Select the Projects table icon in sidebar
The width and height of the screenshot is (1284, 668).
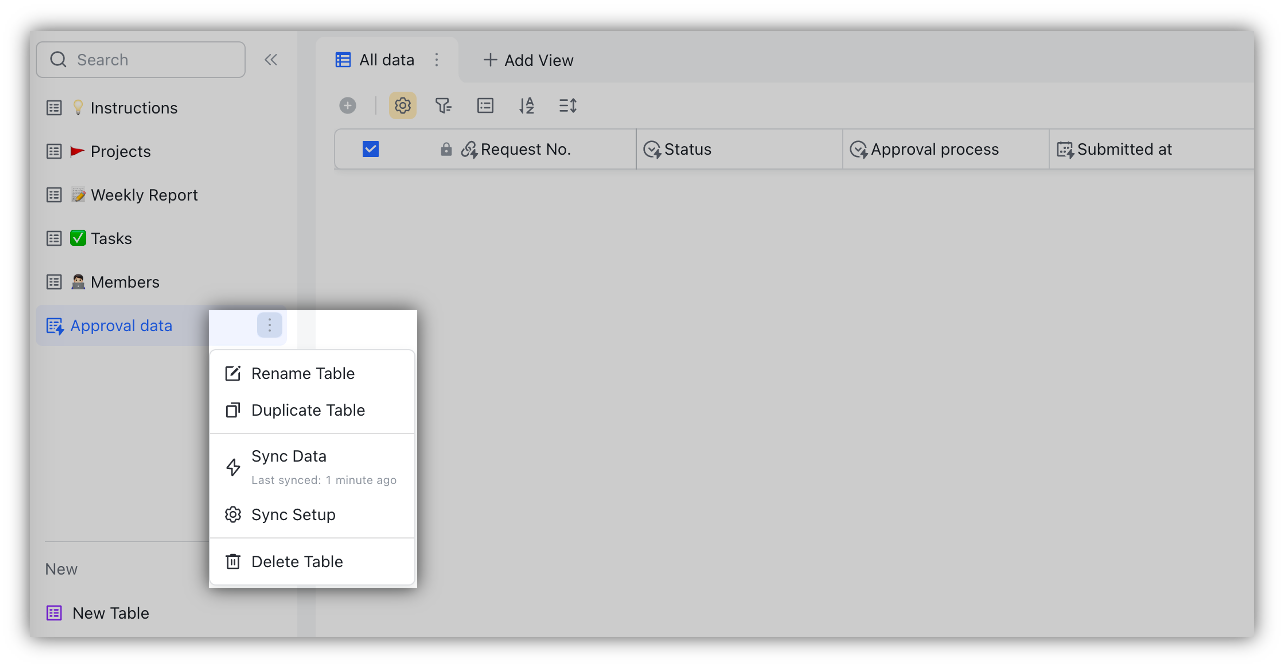tap(54, 151)
